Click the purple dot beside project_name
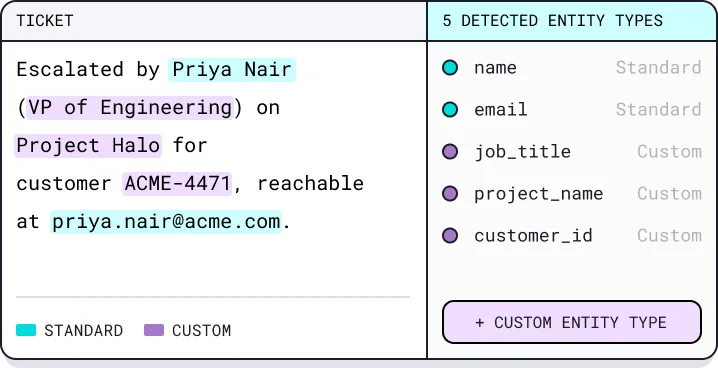The width and height of the screenshot is (718, 368). pyautogui.click(x=450, y=194)
